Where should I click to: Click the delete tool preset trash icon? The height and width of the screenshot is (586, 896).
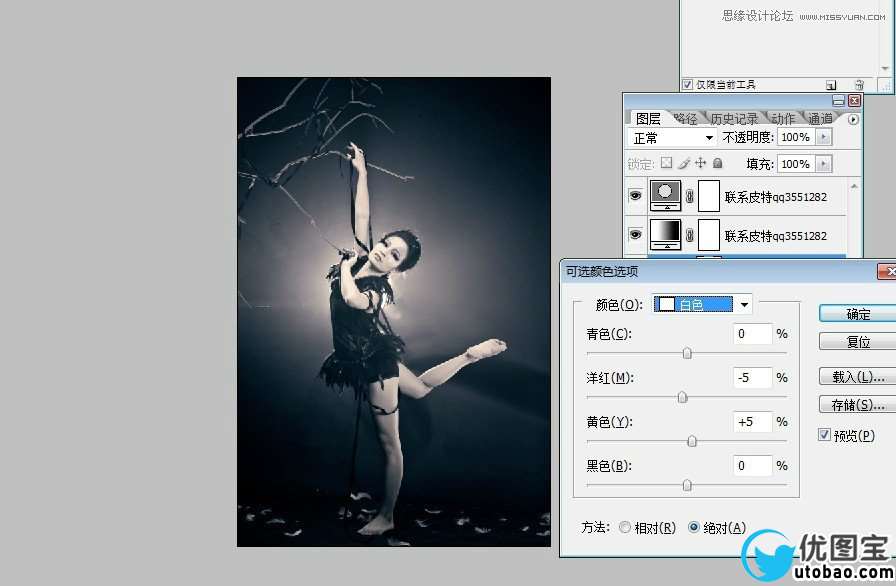click(859, 85)
